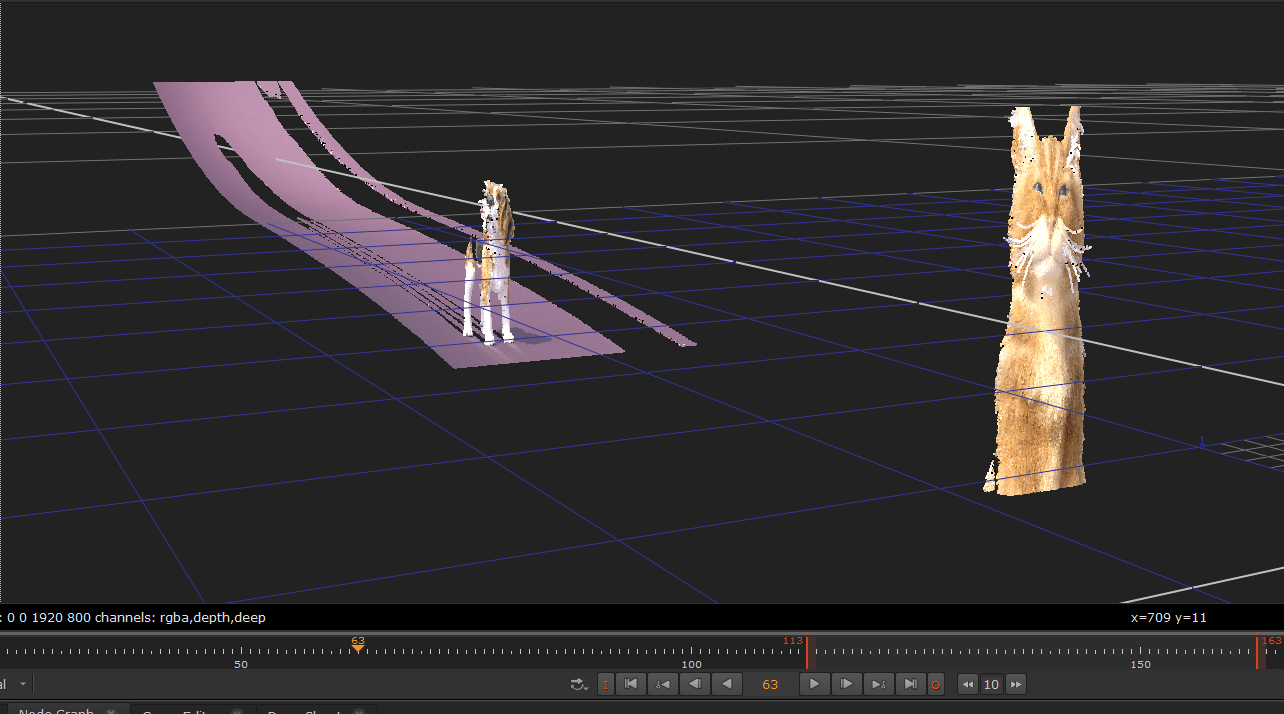Image resolution: width=1284 pixels, height=714 pixels.
Task: Click the fast rewind icon
Action: 969,684
